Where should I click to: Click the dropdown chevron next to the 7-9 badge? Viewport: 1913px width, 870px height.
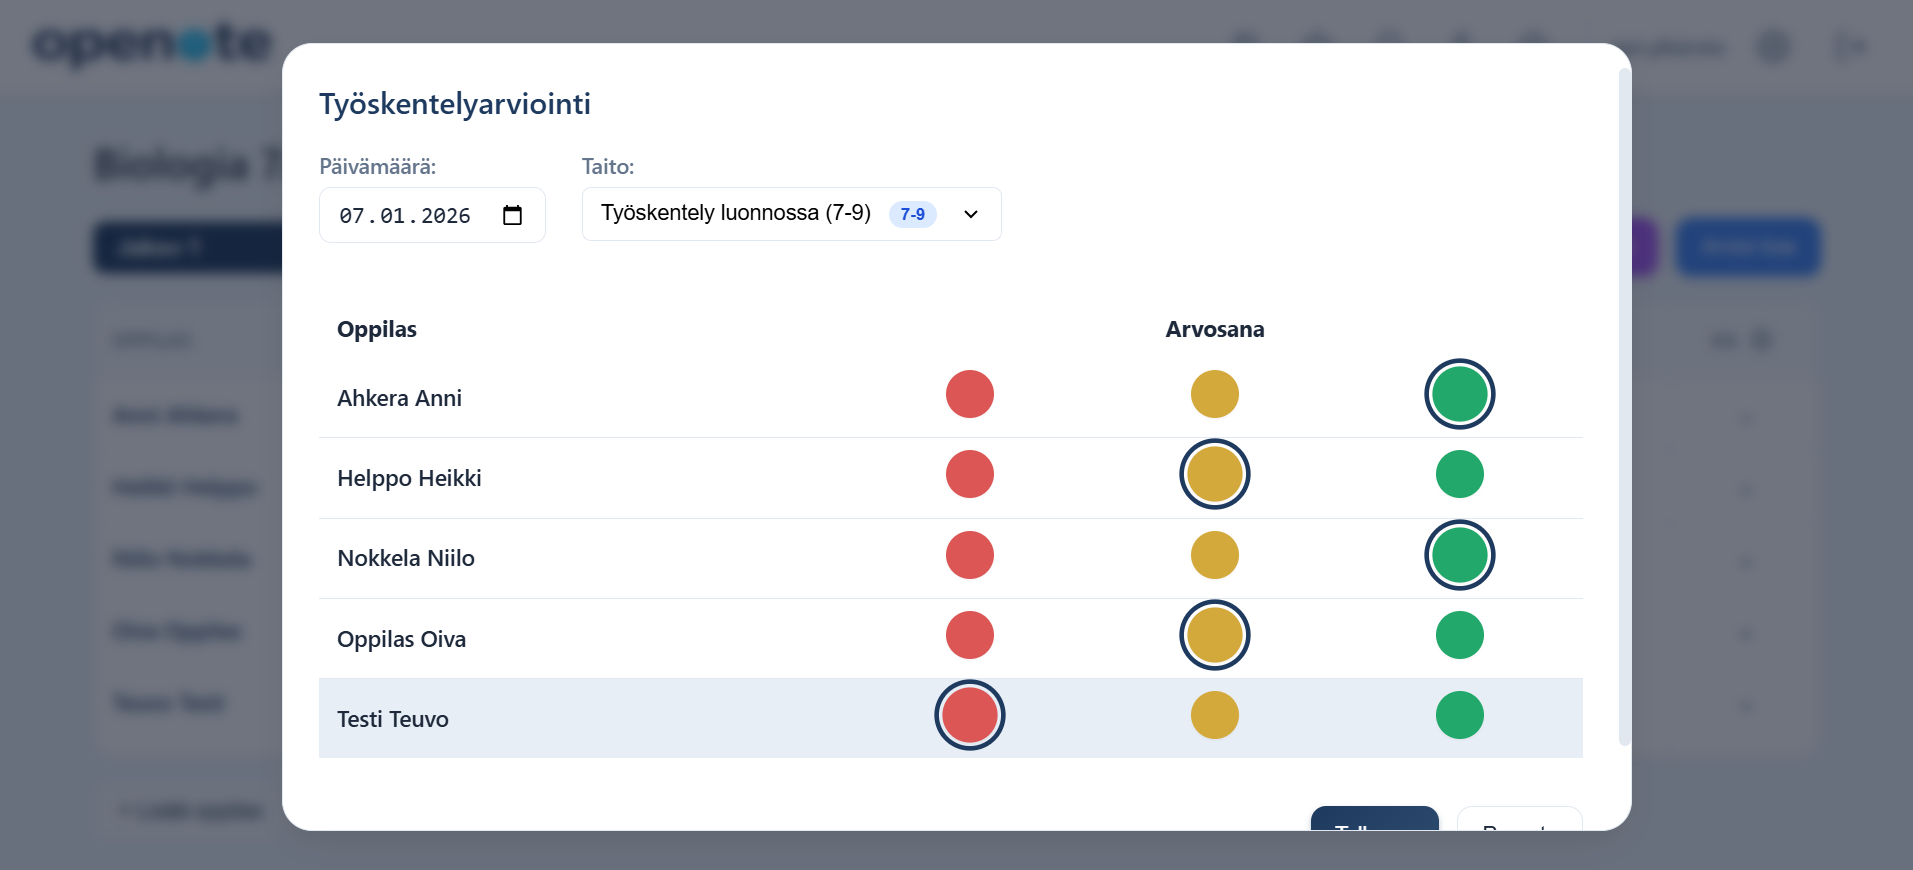(x=970, y=214)
